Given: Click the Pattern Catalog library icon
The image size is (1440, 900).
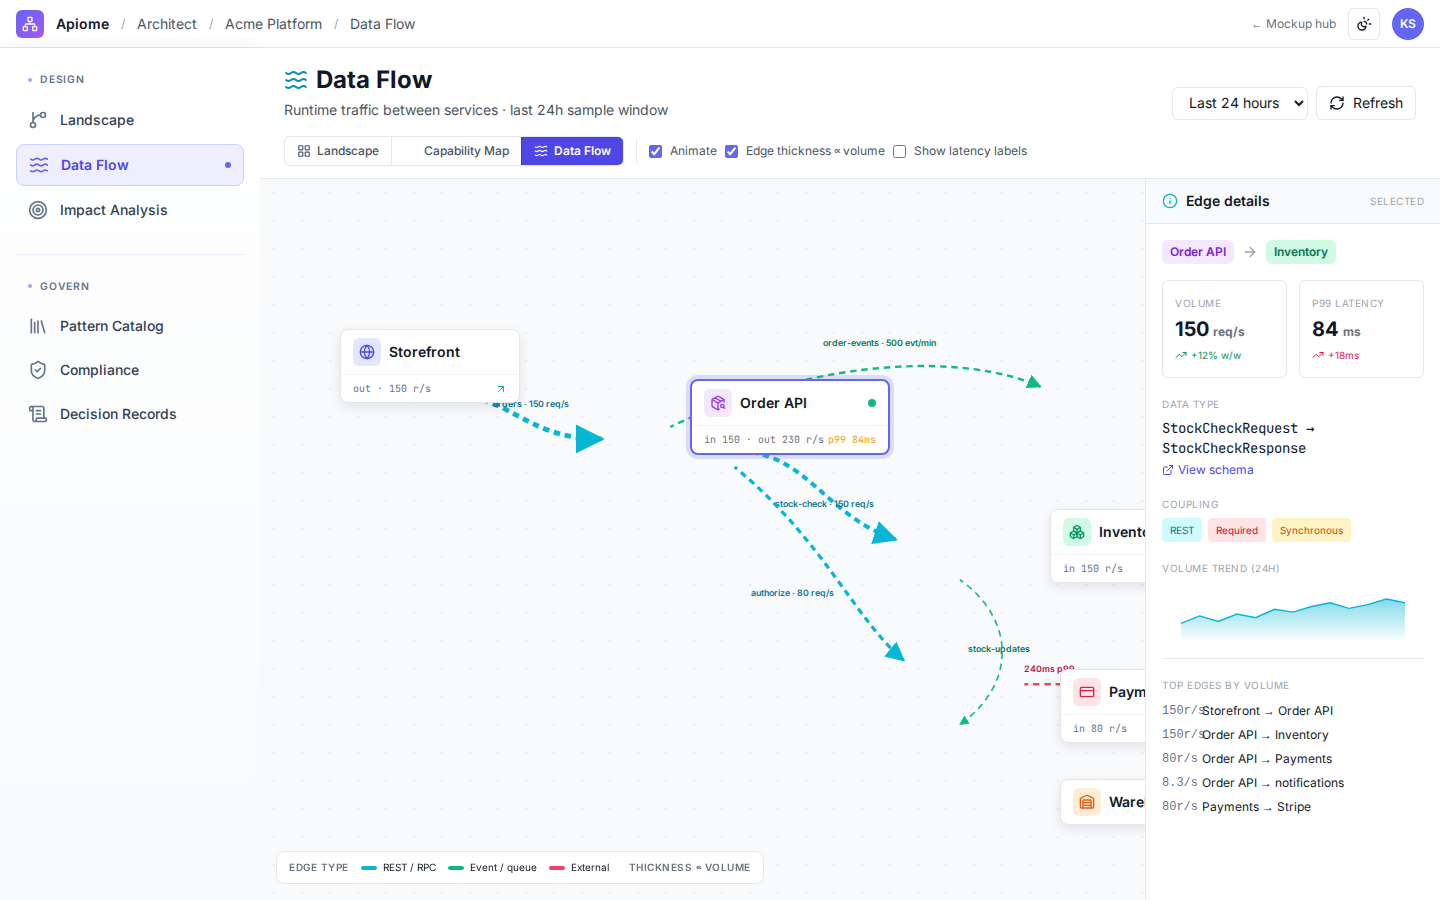Looking at the screenshot, I should 38,326.
